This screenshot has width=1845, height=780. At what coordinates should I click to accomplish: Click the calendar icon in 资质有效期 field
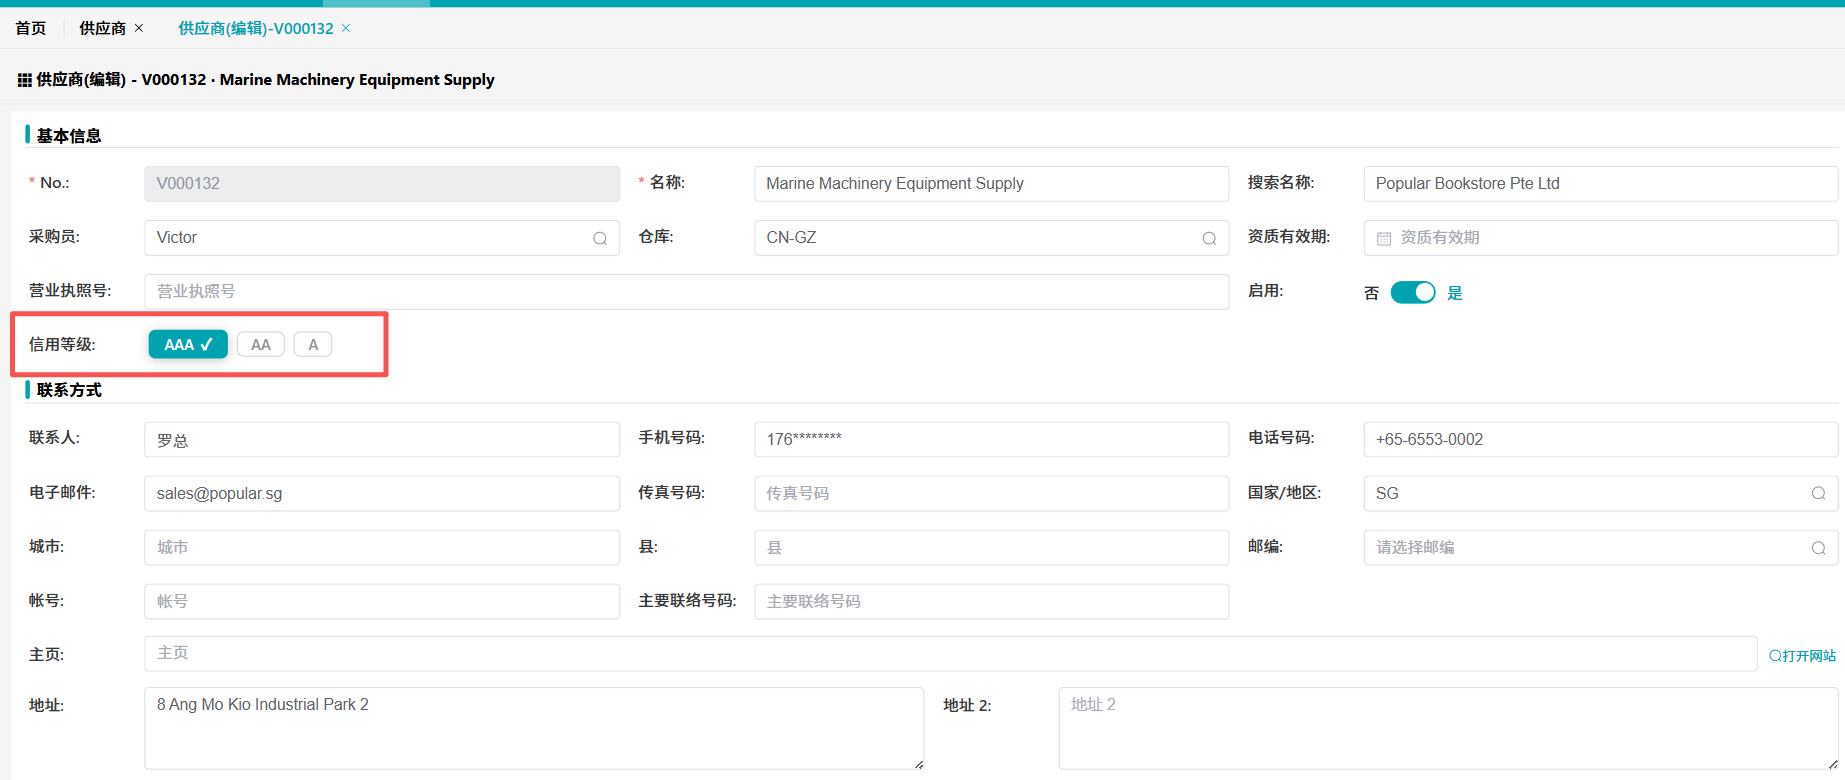1384,238
